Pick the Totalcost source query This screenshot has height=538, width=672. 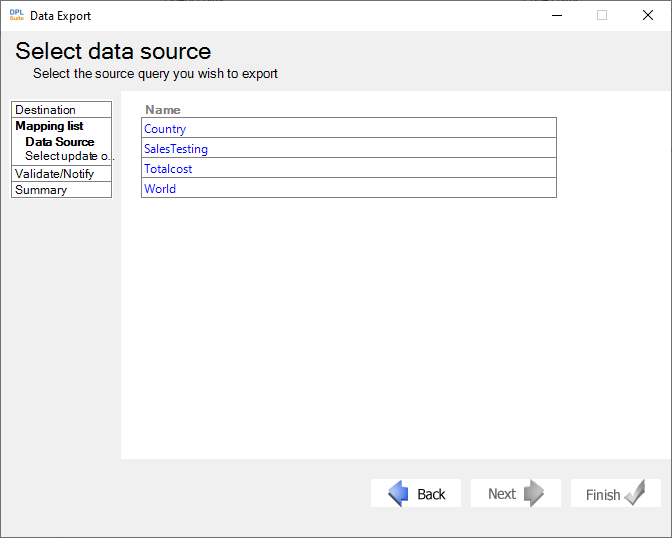click(x=349, y=168)
